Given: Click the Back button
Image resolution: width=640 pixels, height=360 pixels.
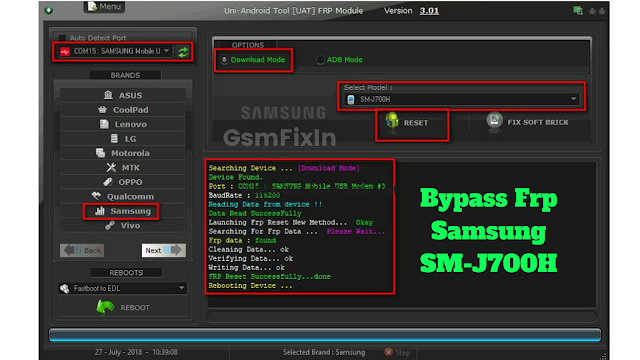Looking at the screenshot, I should click(x=82, y=250).
